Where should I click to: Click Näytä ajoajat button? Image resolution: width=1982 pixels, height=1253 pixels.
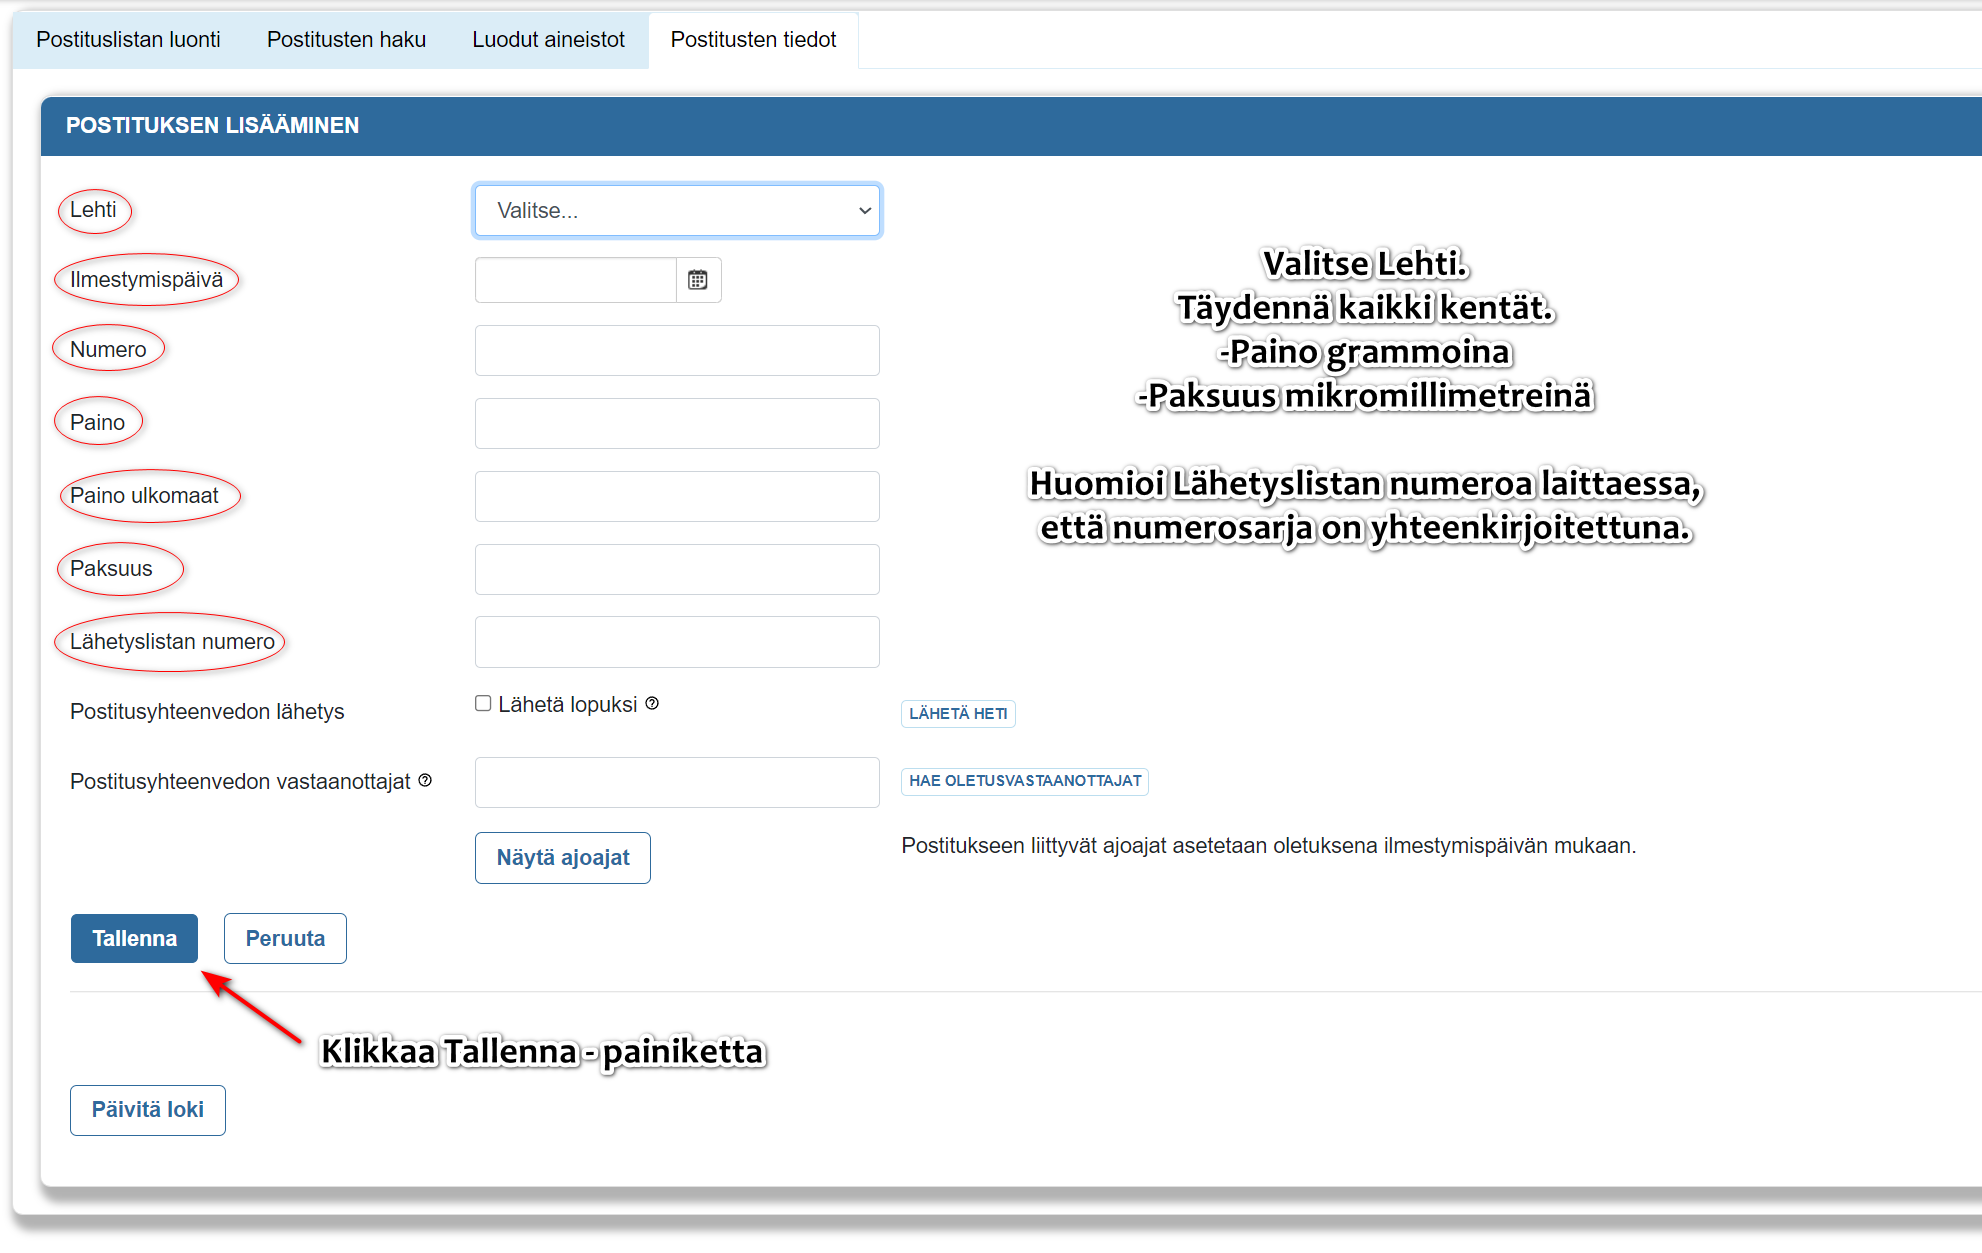563,858
